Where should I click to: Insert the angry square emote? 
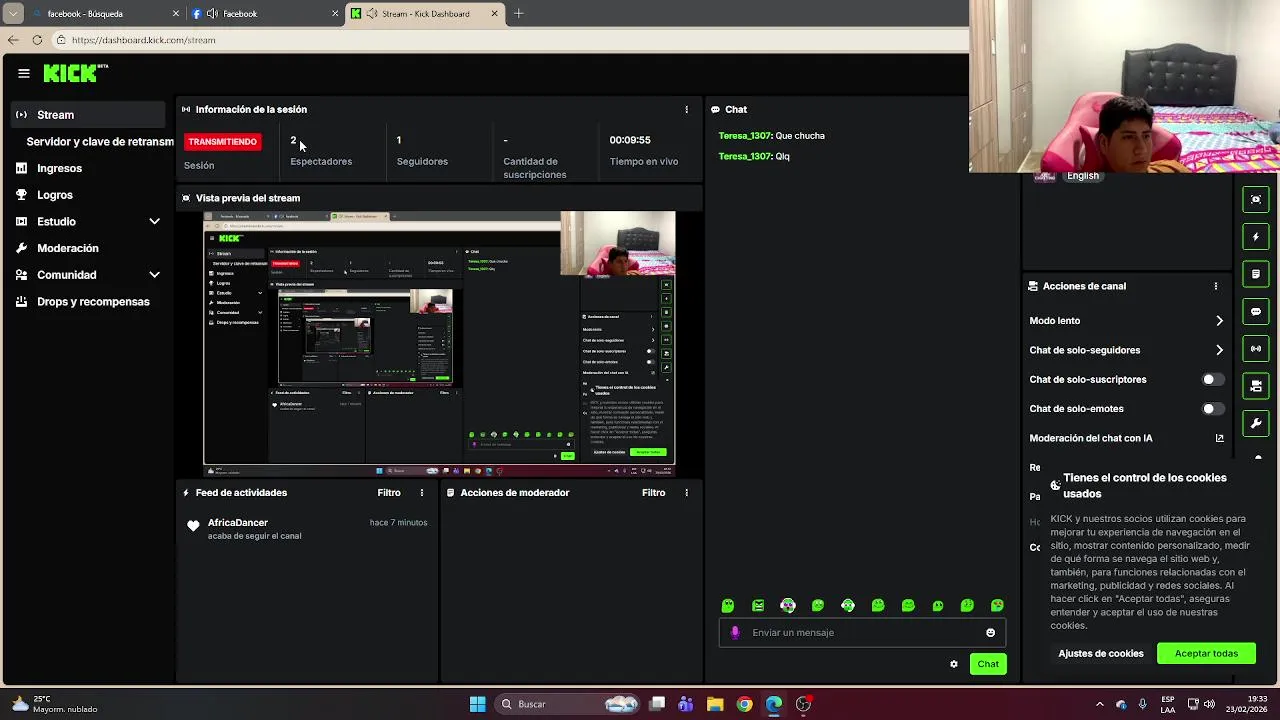(x=758, y=606)
